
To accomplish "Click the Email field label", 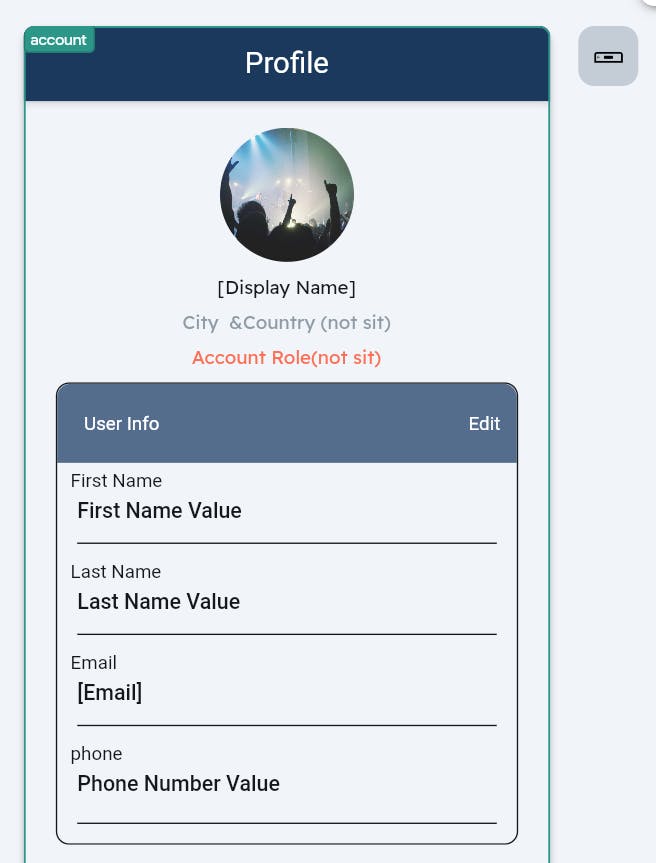I will click(94, 663).
